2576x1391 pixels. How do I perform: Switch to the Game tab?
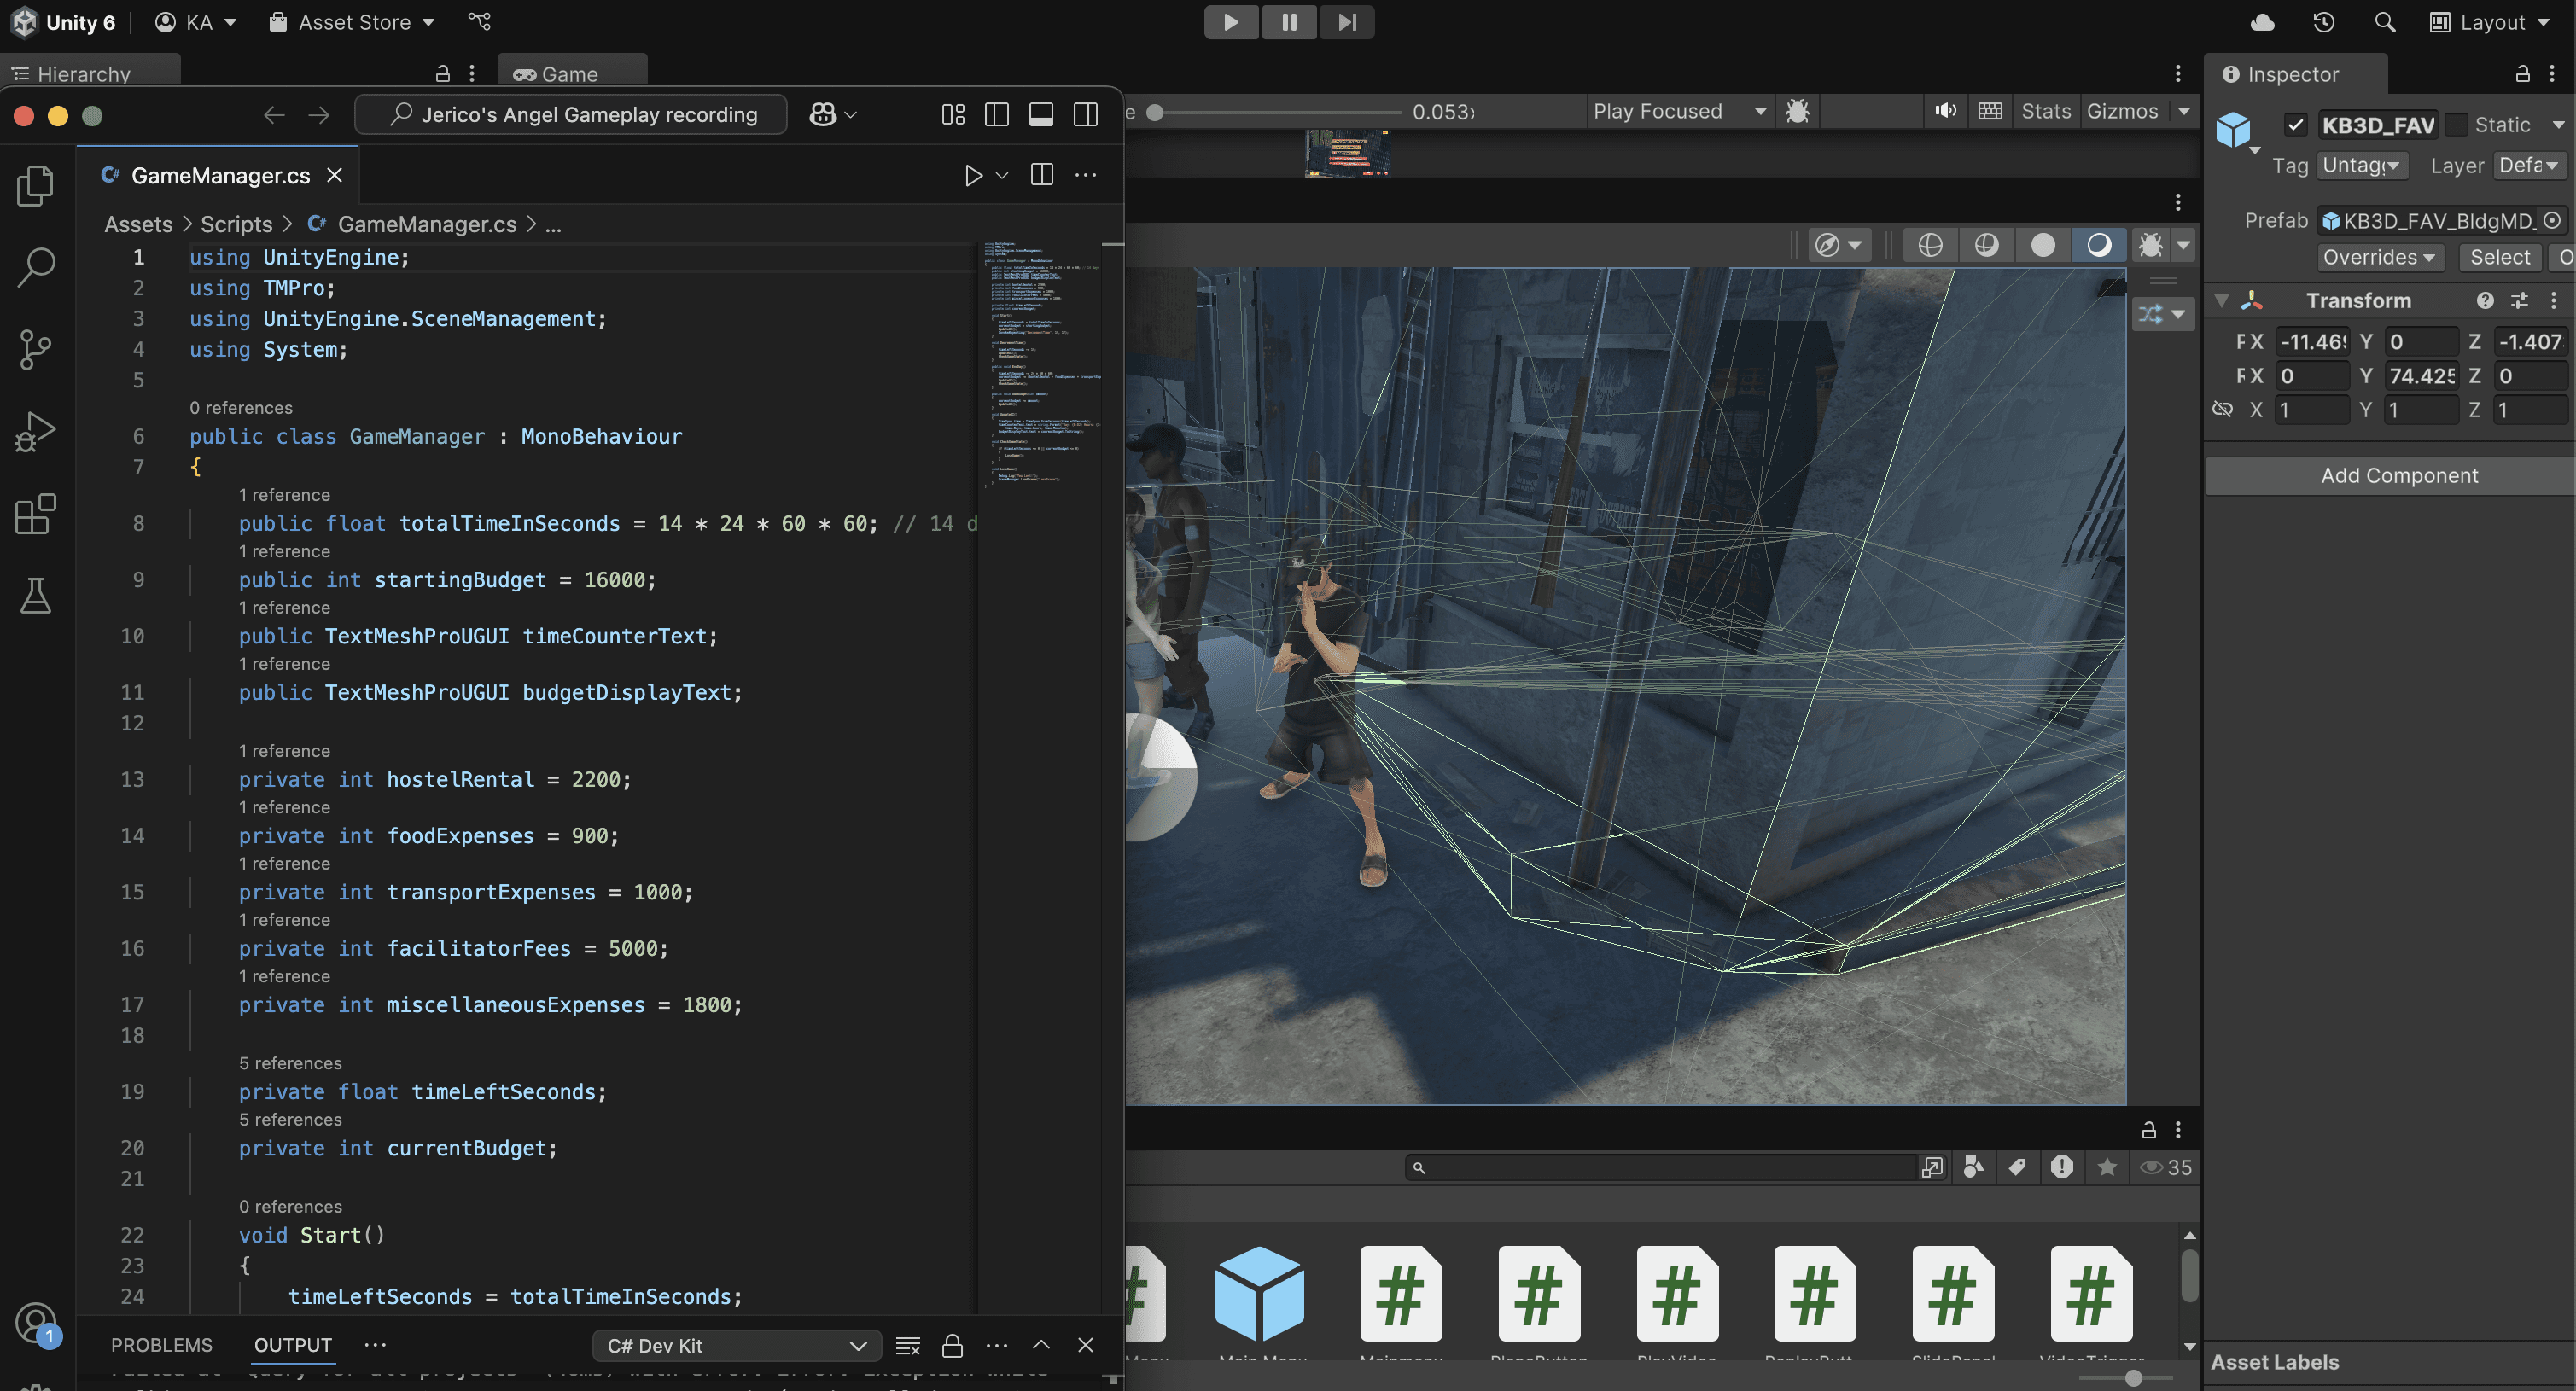571,74
